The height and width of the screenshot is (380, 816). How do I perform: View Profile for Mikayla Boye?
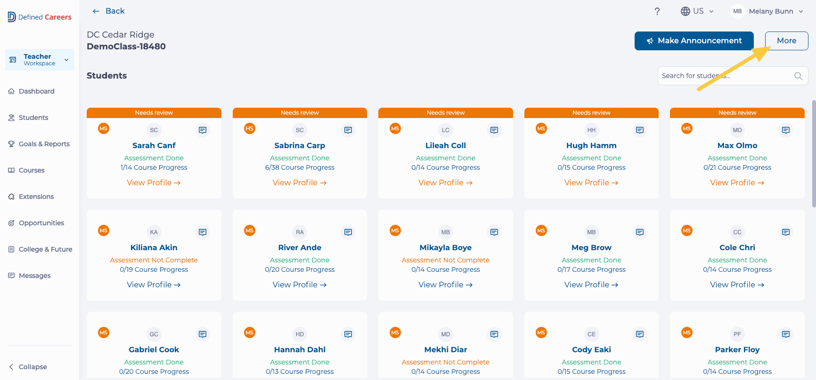pyautogui.click(x=445, y=285)
